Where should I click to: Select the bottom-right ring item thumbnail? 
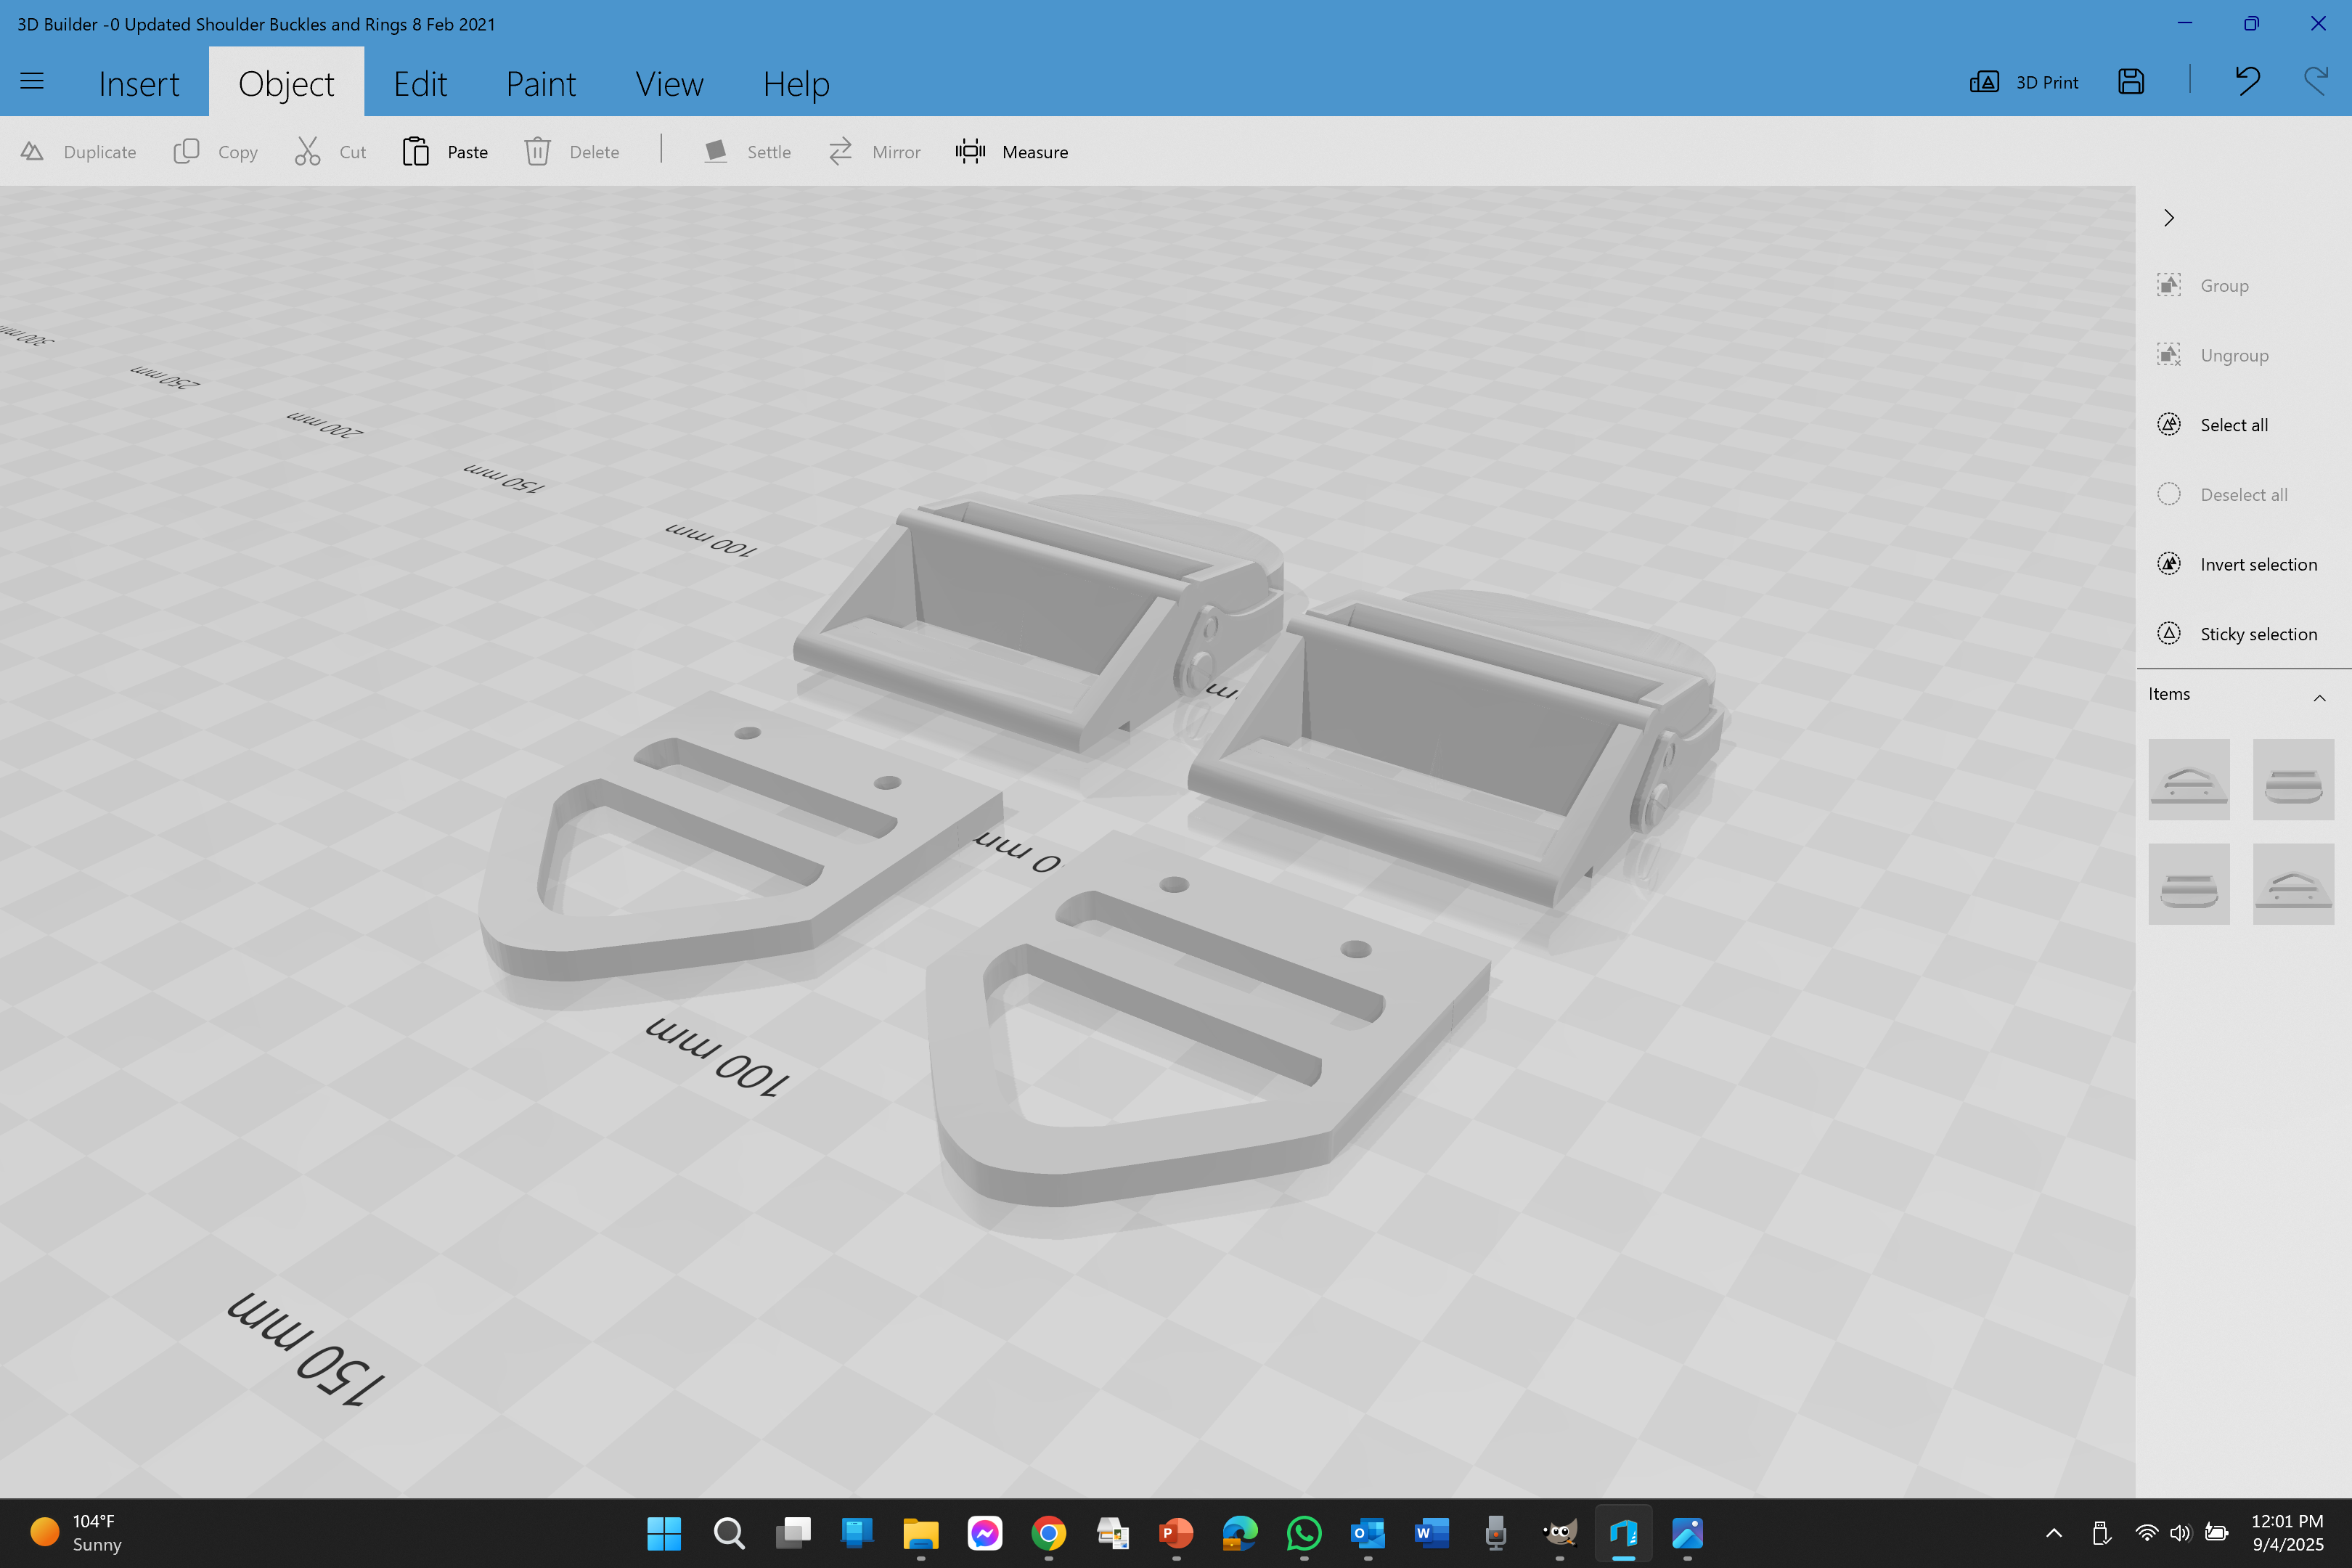pyautogui.click(x=2293, y=884)
